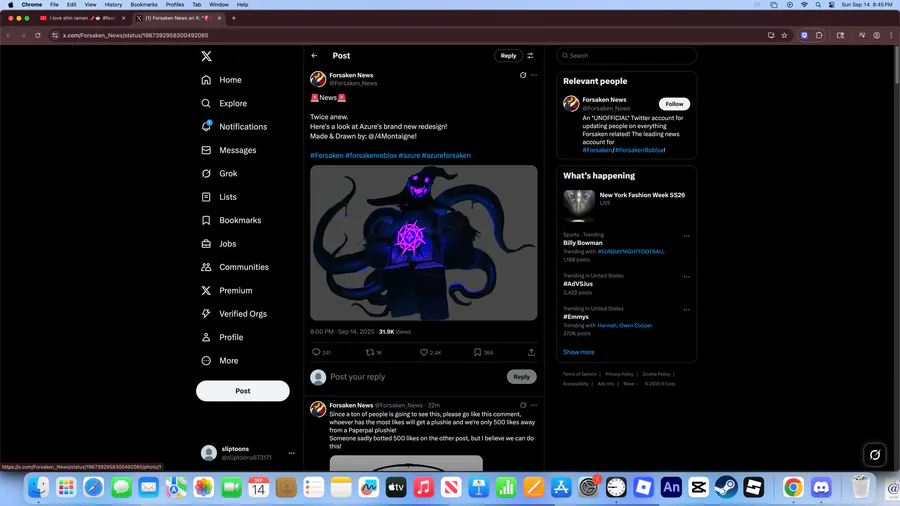Open #Emmys trend options menu
Screen dimensions: 900x506
pos(686,310)
